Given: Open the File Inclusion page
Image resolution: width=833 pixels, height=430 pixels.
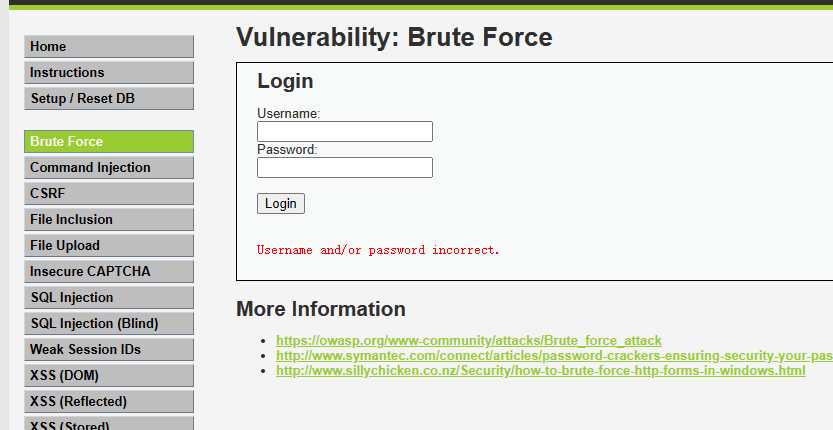Looking at the screenshot, I should [108, 220].
